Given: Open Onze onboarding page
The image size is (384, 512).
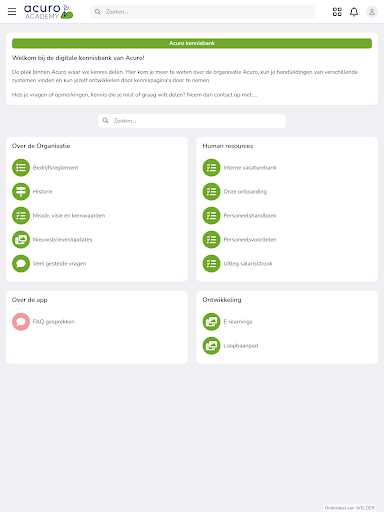Looking at the screenshot, I should coord(245,192).
